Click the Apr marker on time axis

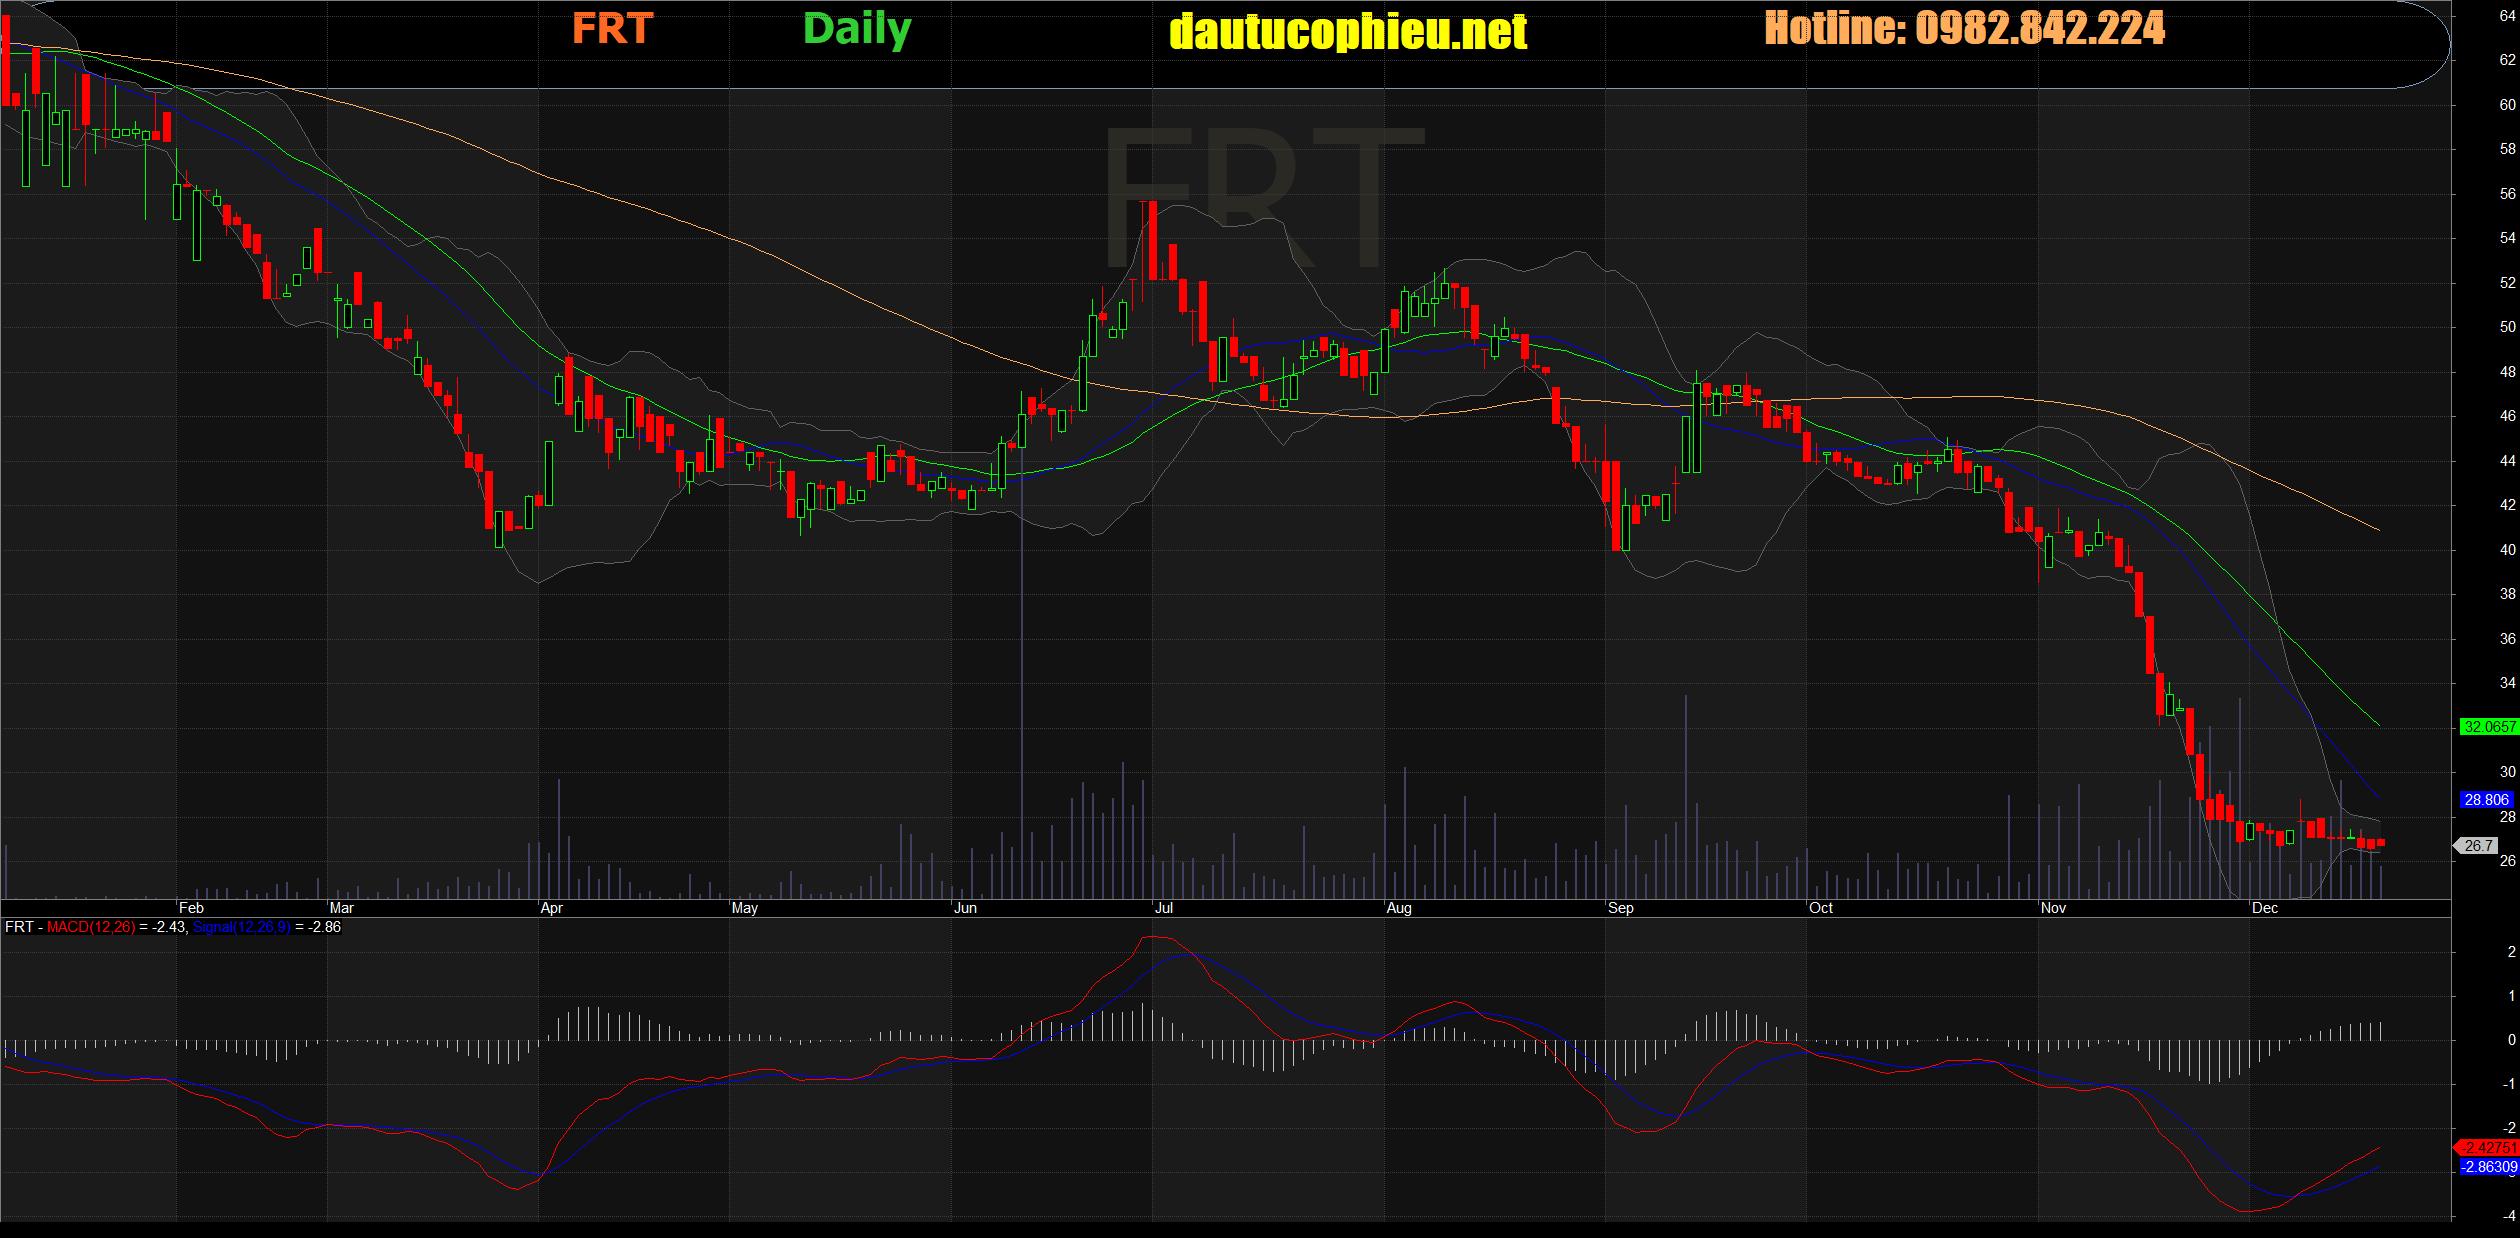pyautogui.click(x=551, y=908)
